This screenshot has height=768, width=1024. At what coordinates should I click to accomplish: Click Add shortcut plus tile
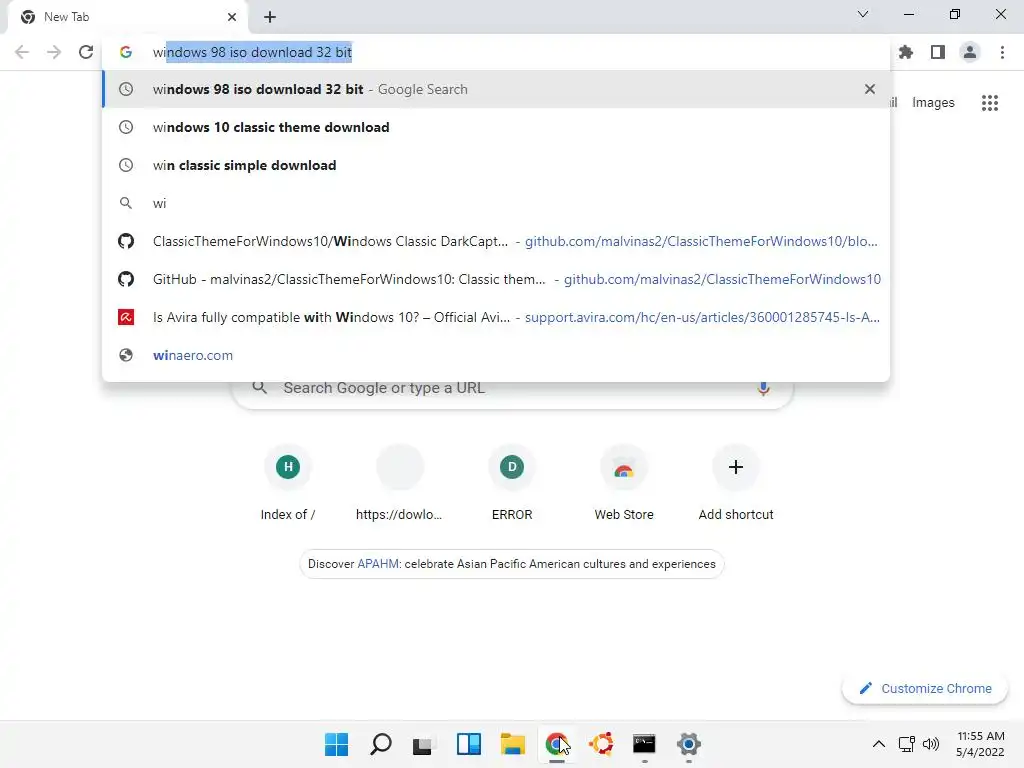(x=736, y=483)
